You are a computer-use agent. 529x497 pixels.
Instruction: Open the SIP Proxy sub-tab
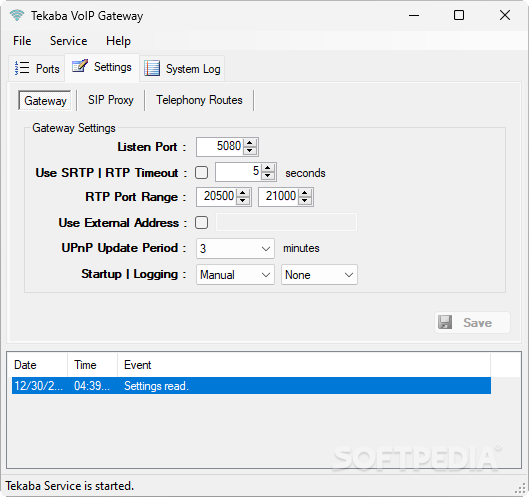click(x=111, y=100)
